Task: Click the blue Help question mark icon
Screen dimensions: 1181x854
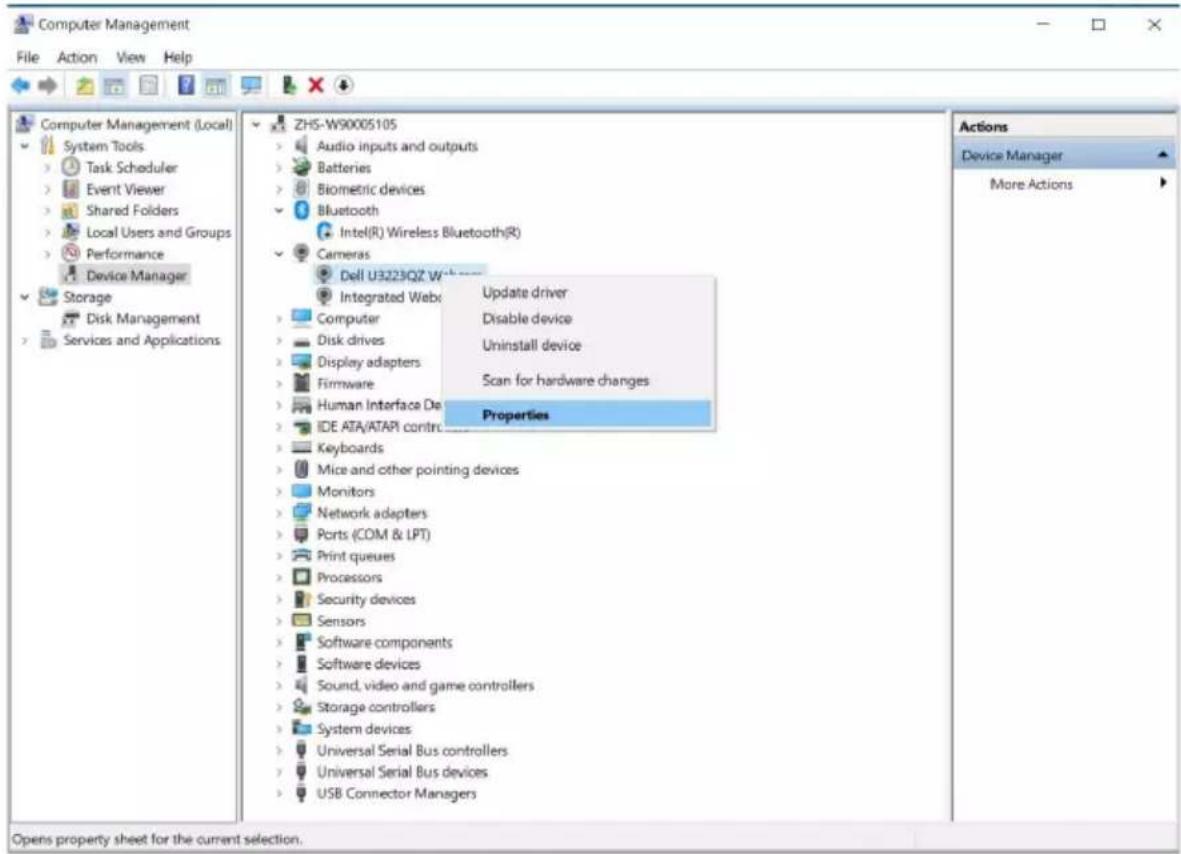Action: click(x=186, y=85)
